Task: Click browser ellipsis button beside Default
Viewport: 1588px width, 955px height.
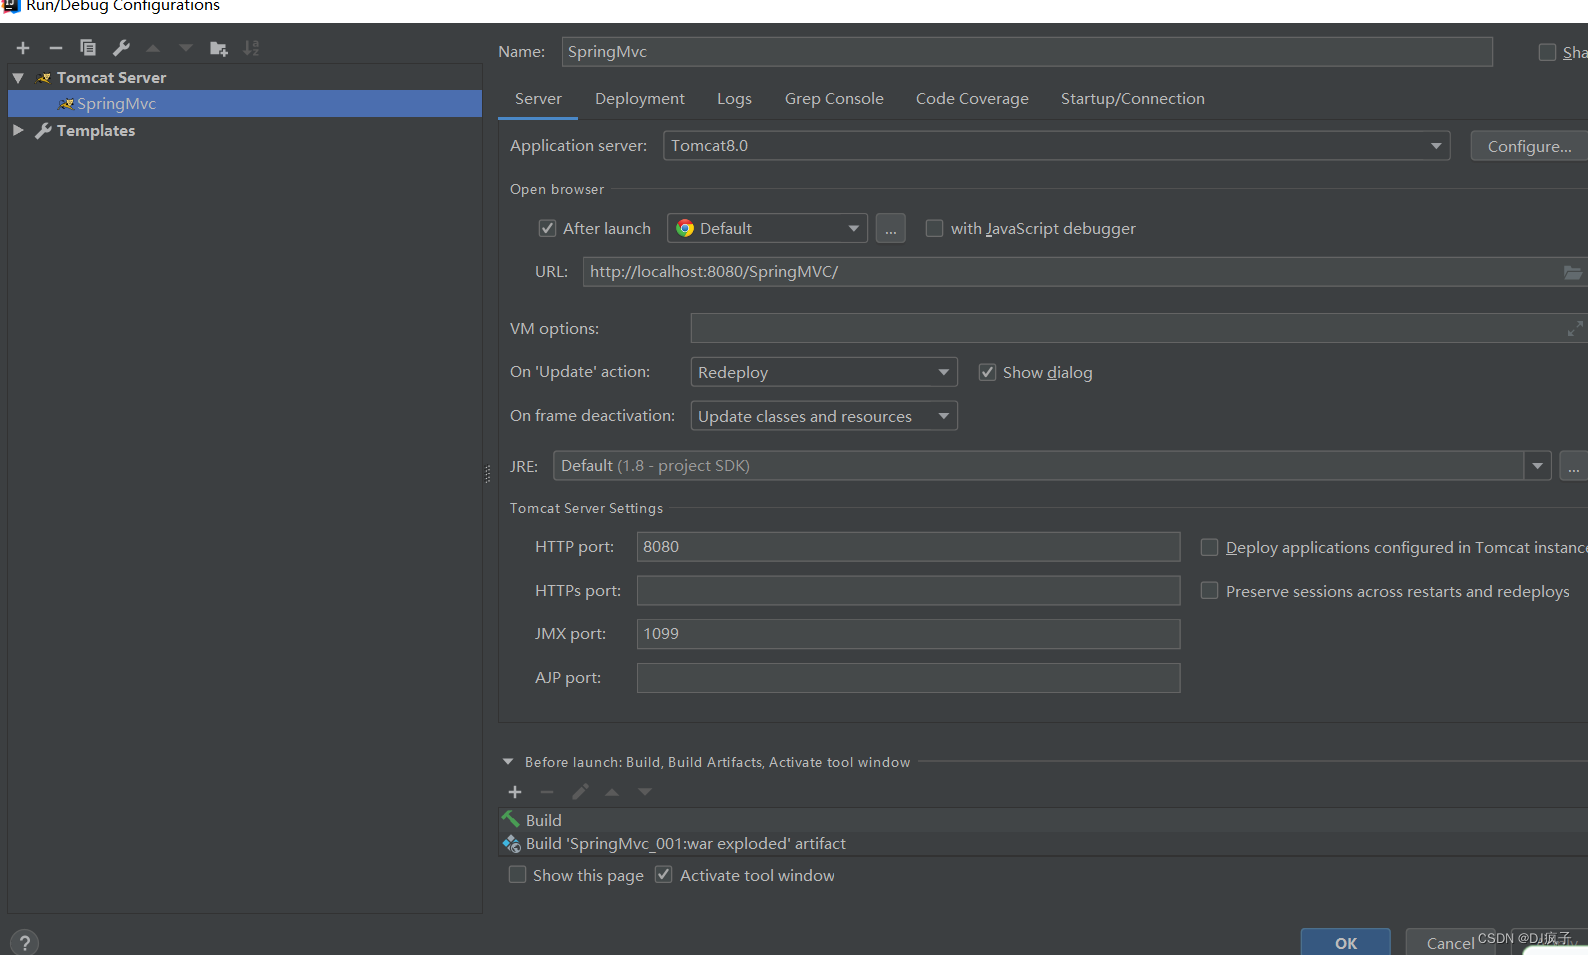Action: tap(890, 228)
